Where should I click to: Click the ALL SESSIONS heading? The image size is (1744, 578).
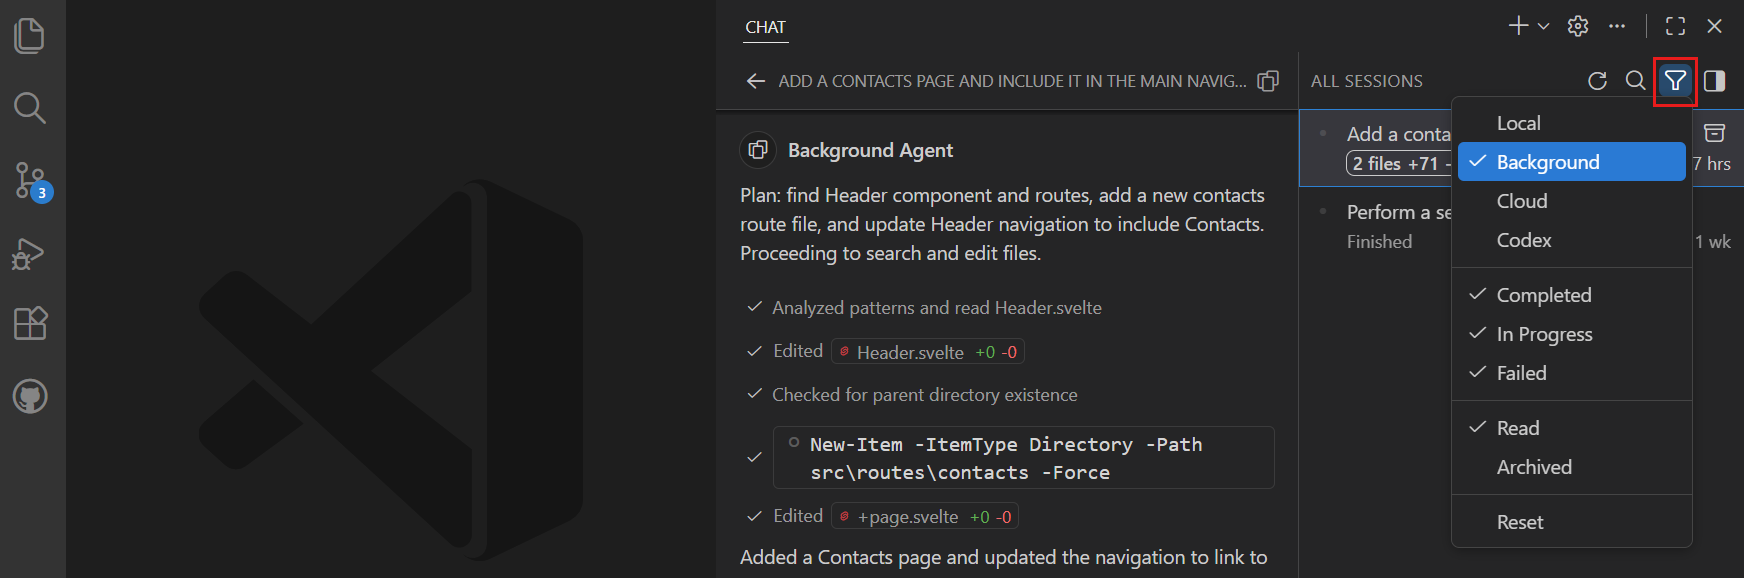pos(1367,81)
